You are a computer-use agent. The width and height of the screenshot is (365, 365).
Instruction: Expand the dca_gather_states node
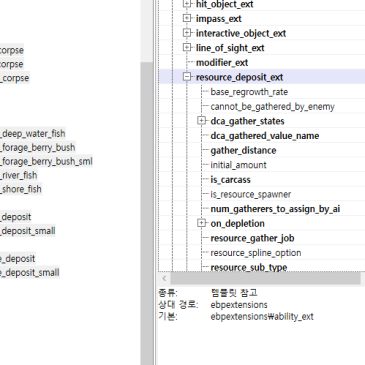pos(201,121)
